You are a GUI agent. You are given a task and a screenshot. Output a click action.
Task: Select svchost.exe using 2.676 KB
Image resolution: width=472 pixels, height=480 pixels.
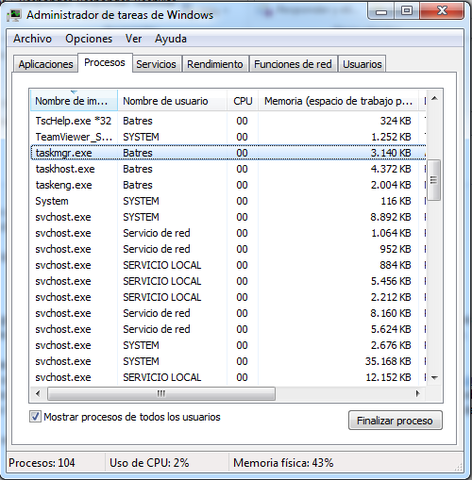coord(228,345)
